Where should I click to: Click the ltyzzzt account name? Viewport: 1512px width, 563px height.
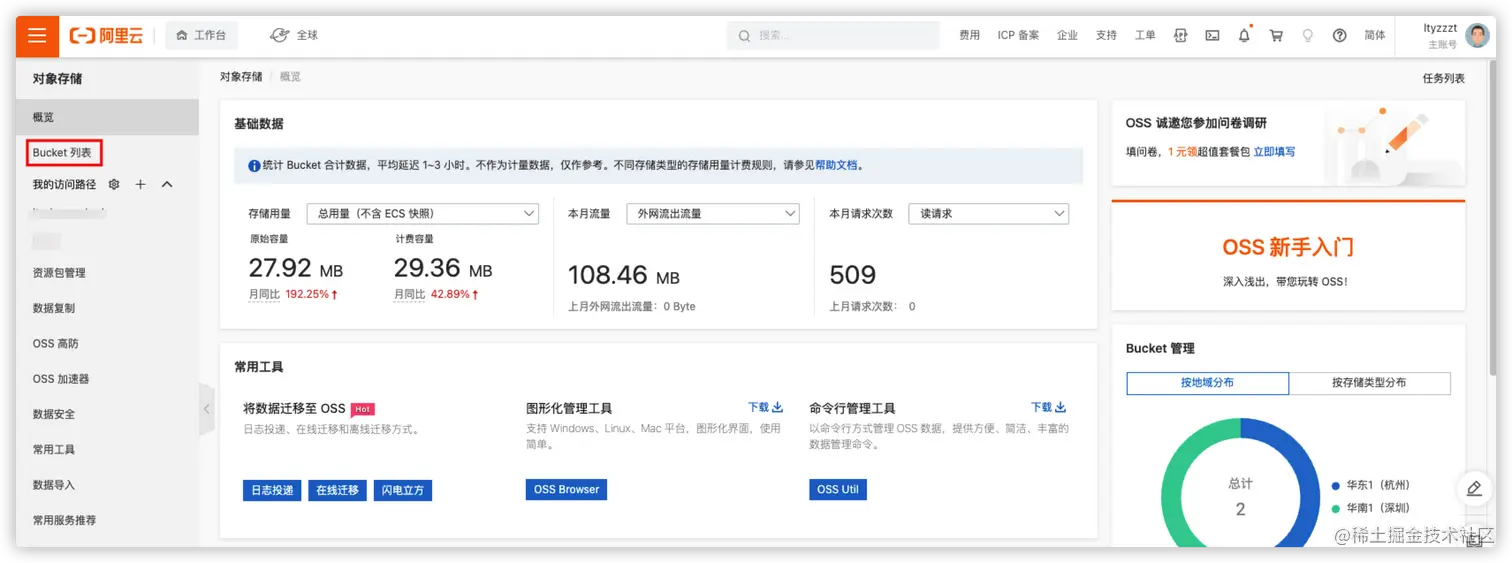tap(1440, 29)
